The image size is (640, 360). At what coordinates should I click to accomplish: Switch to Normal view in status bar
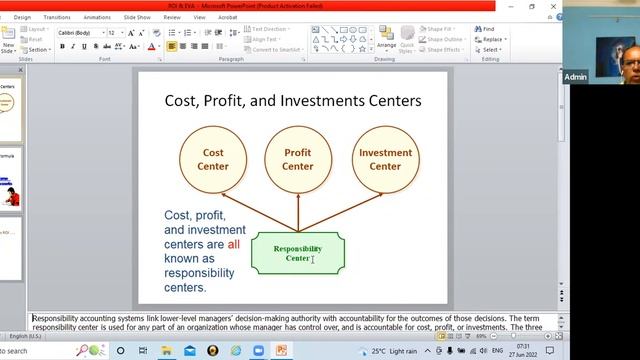pyautogui.click(x=441, y=336)
